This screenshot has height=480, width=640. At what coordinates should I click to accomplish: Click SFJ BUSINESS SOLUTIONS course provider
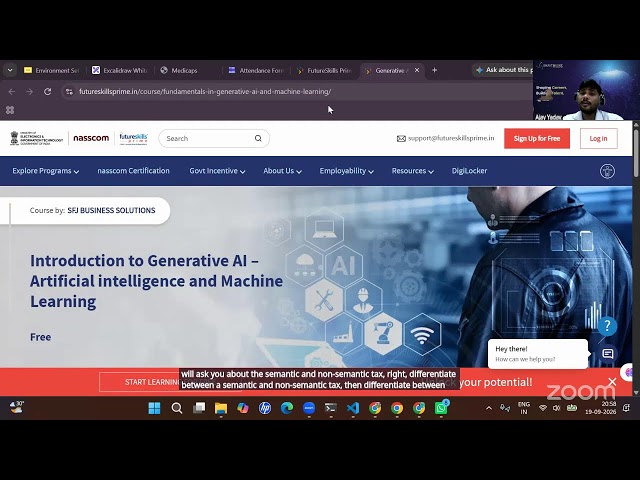(x=111, y=210)
